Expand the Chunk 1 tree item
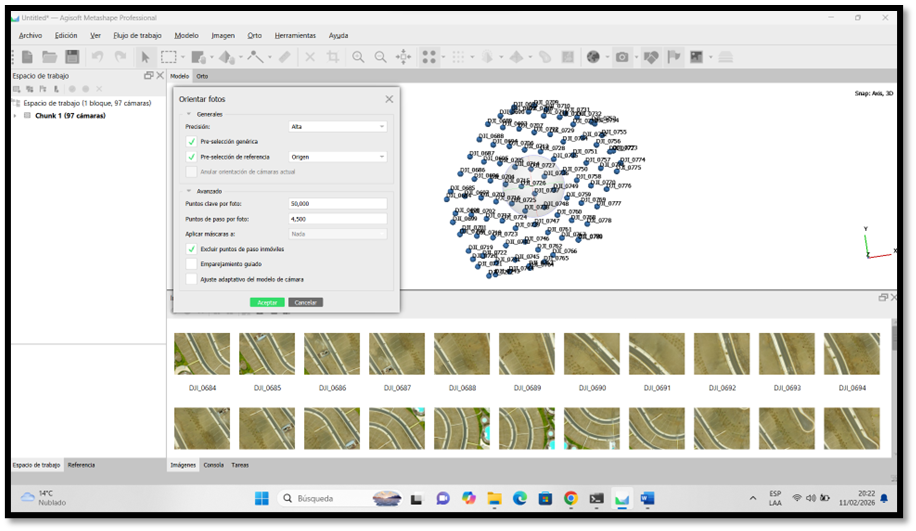 pyautogui.click(x=15, y=116)
